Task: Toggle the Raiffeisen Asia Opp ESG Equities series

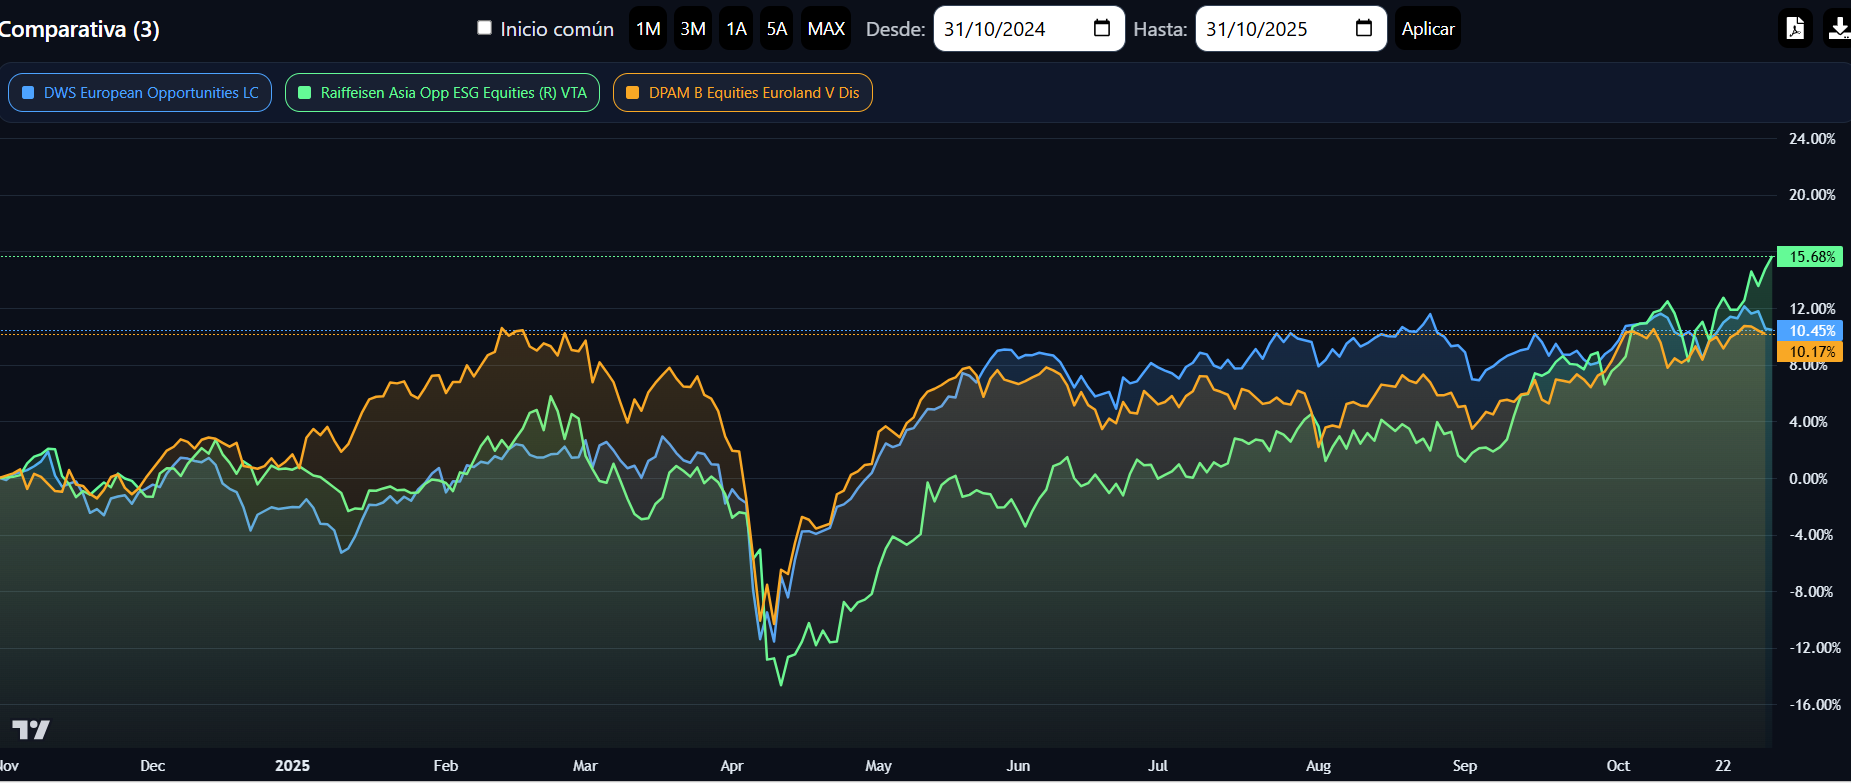Action: (442, 93)
